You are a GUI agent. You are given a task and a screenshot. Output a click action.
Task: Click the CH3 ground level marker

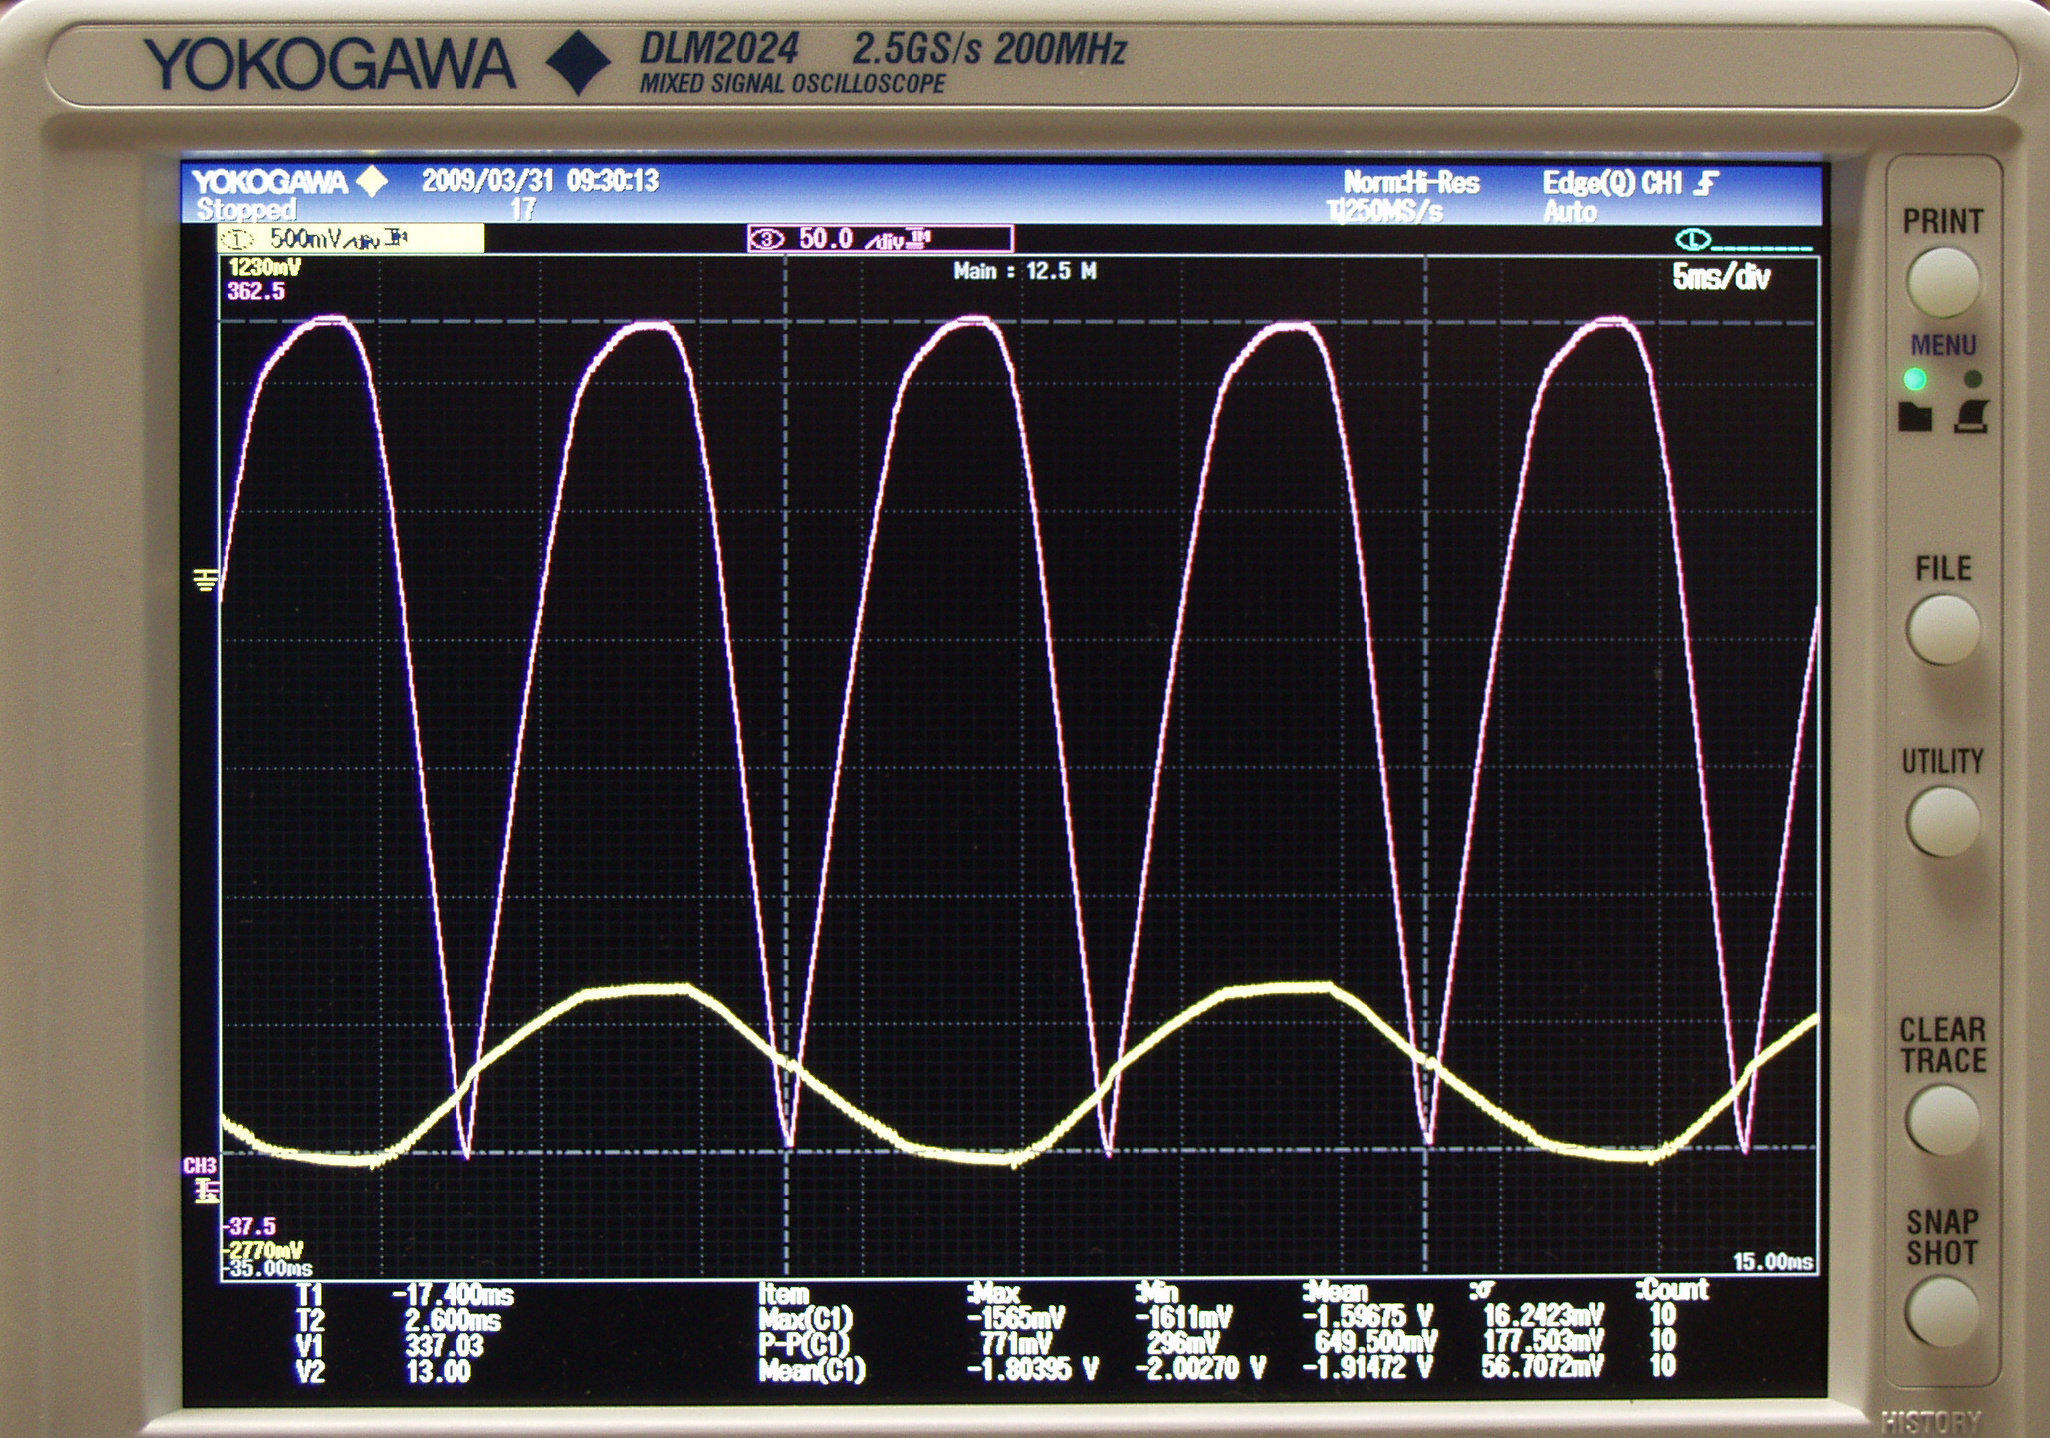(205, 1190)
